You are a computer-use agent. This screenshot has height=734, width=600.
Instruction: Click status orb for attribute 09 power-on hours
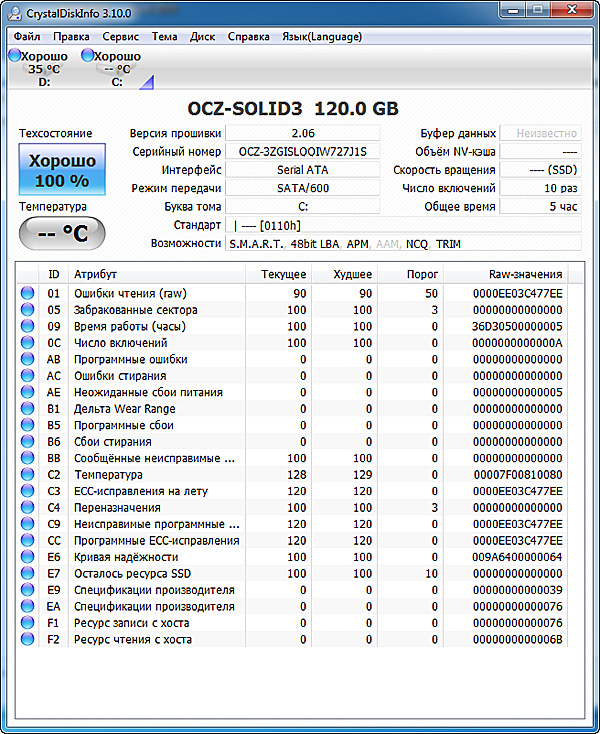click(x=27, y=326)
